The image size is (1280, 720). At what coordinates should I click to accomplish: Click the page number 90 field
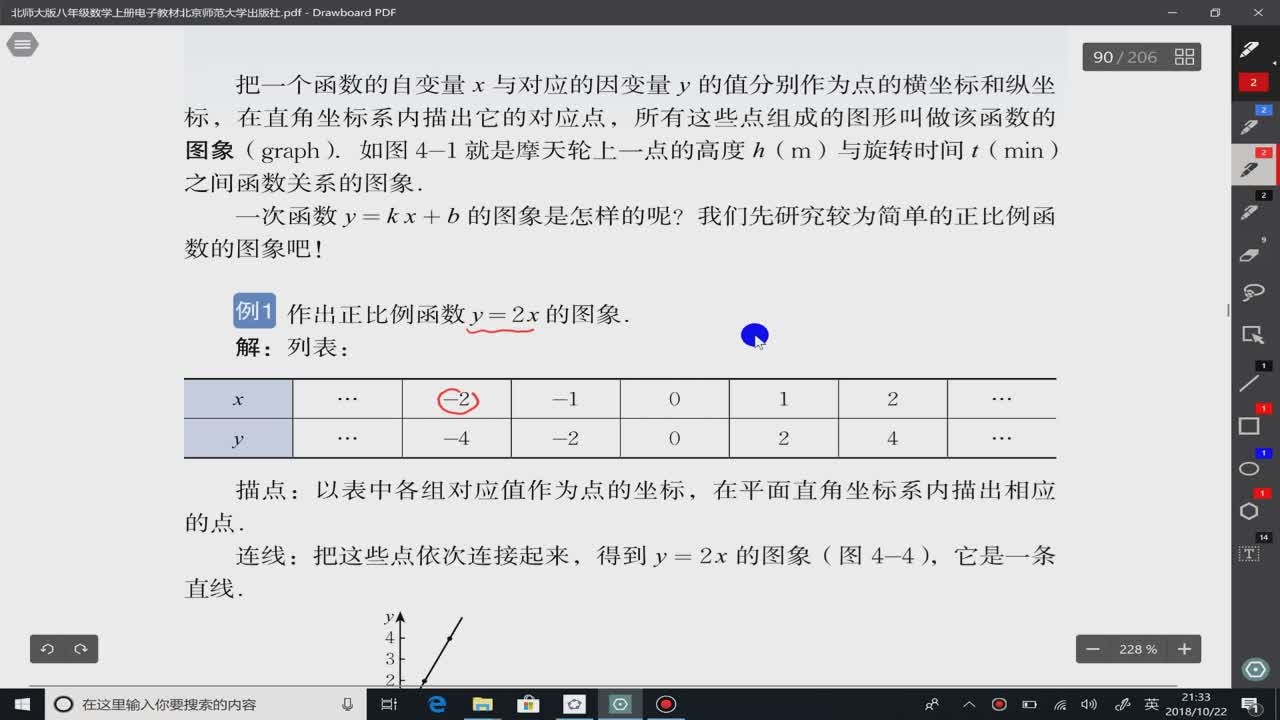1103,57
